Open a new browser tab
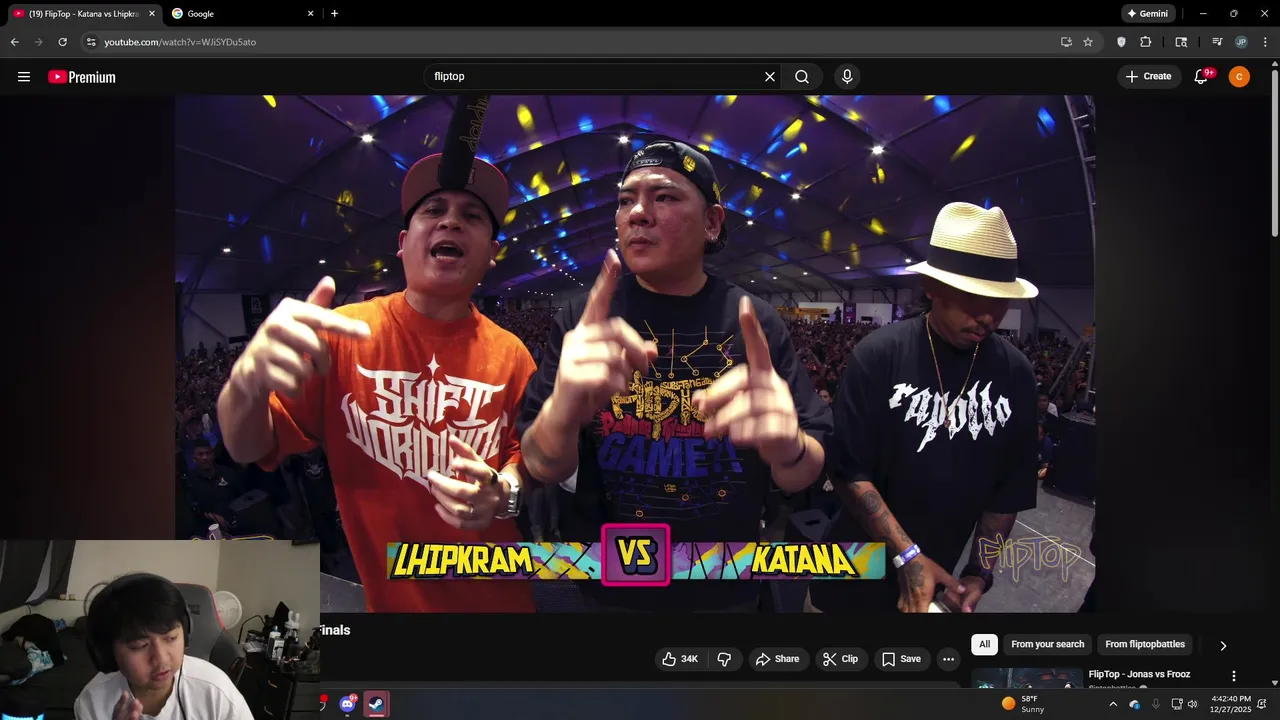The height and width of the screenshot is (720, 1280). click(334, 14)
